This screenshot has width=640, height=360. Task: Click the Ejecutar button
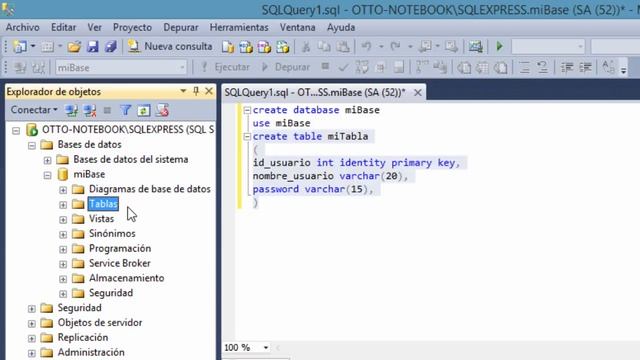click(x=226, y=67)
